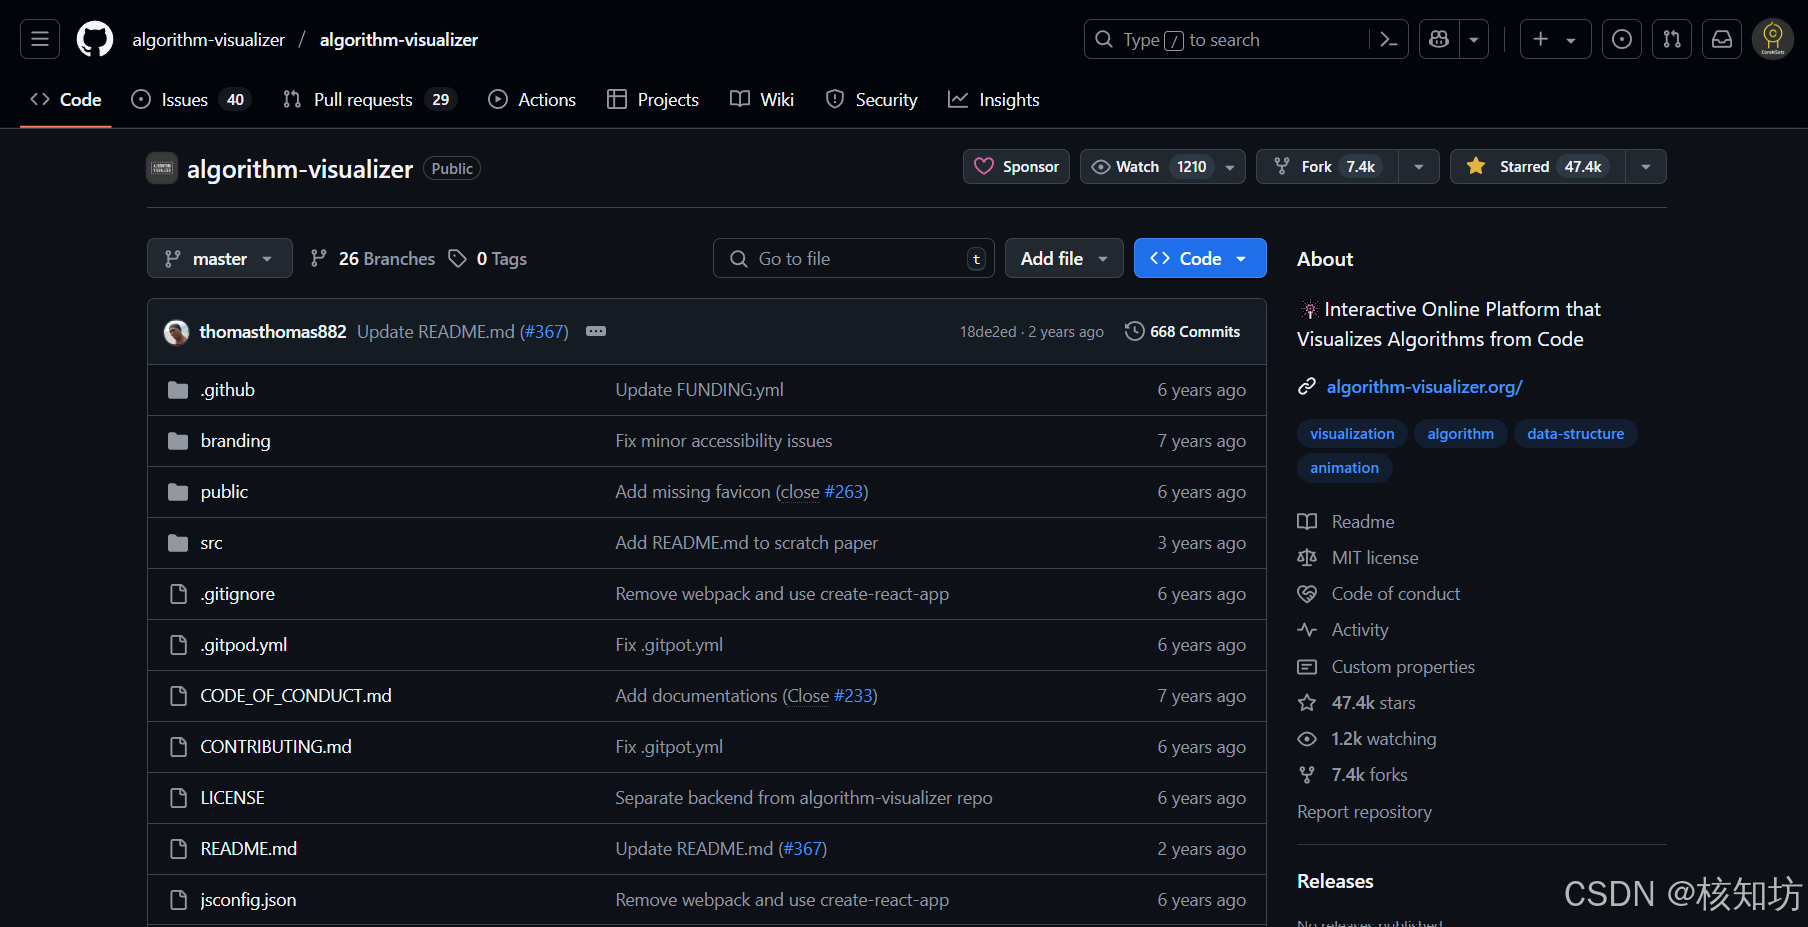
Task: Open issue #233 in CODE_OF_CONDUCT row
Action: coord(853,695)
